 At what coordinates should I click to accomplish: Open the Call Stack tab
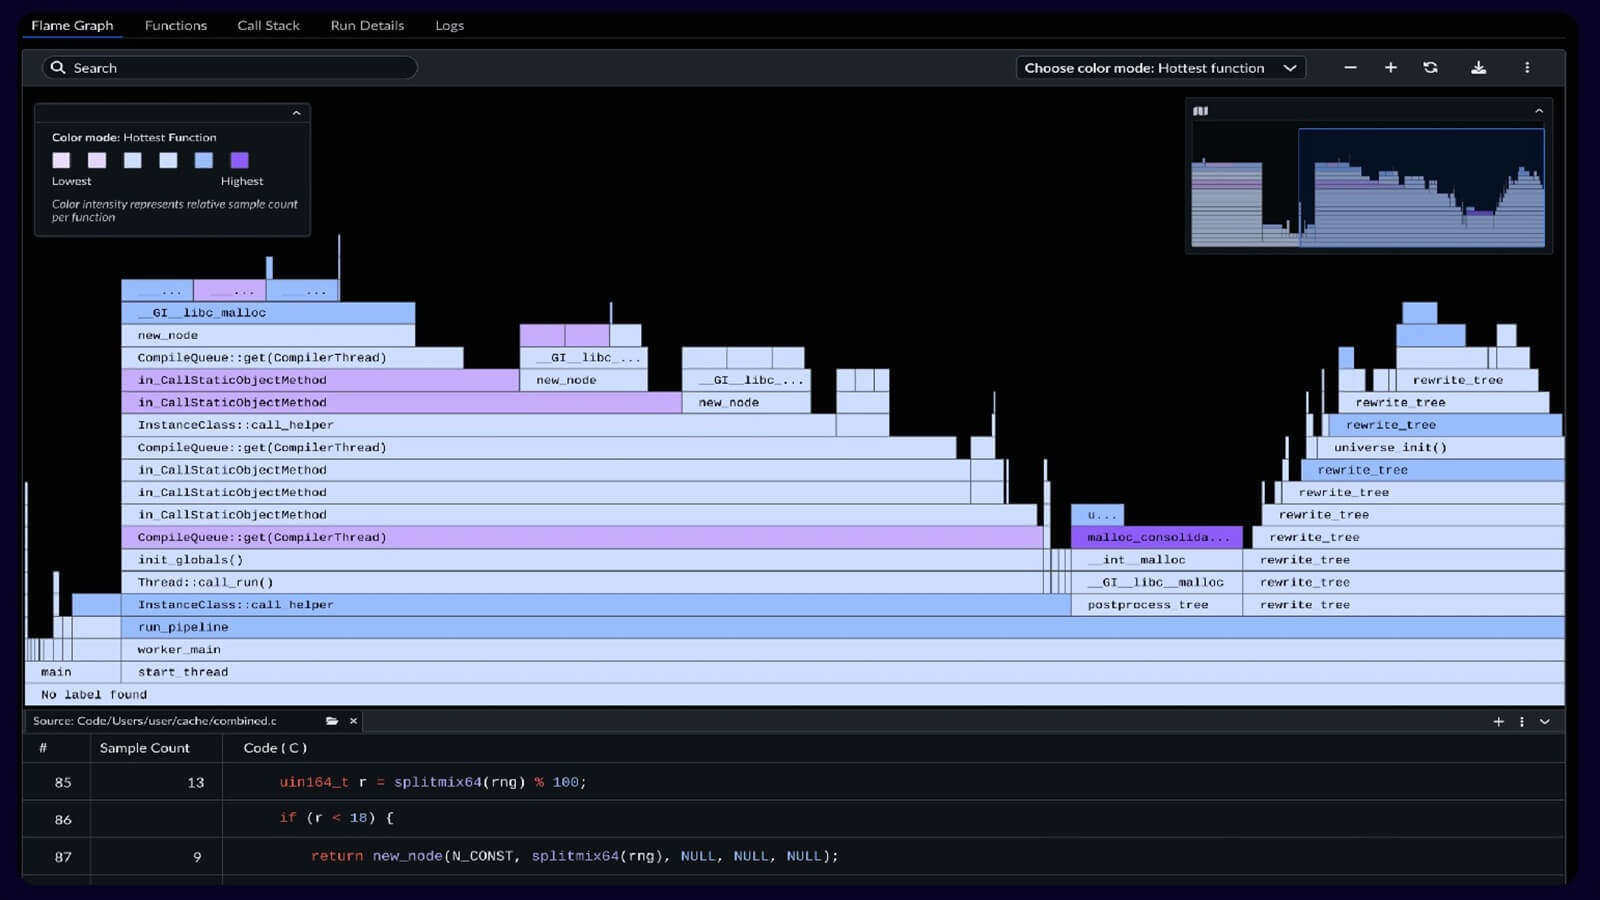point(268,25)
